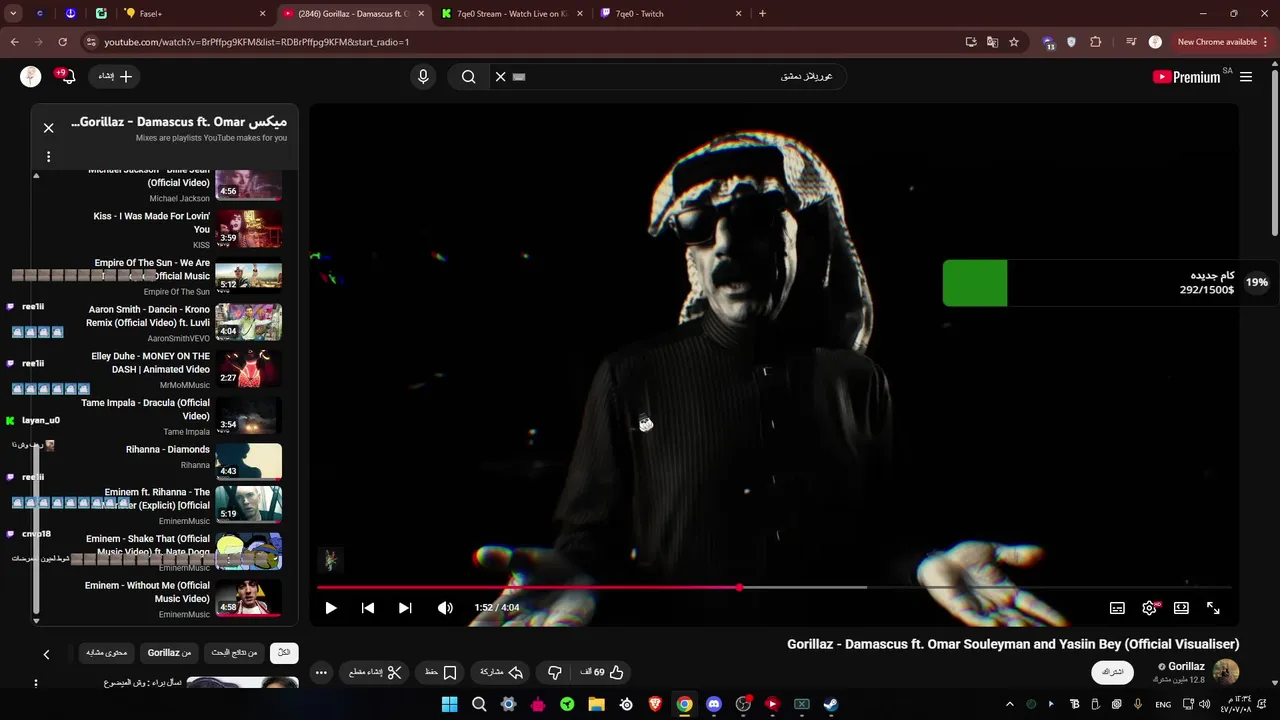Click 'New Chrome available' update button
This screenshot has height=720, width=1280.
pyautogui.click(x=1217, y=42)
